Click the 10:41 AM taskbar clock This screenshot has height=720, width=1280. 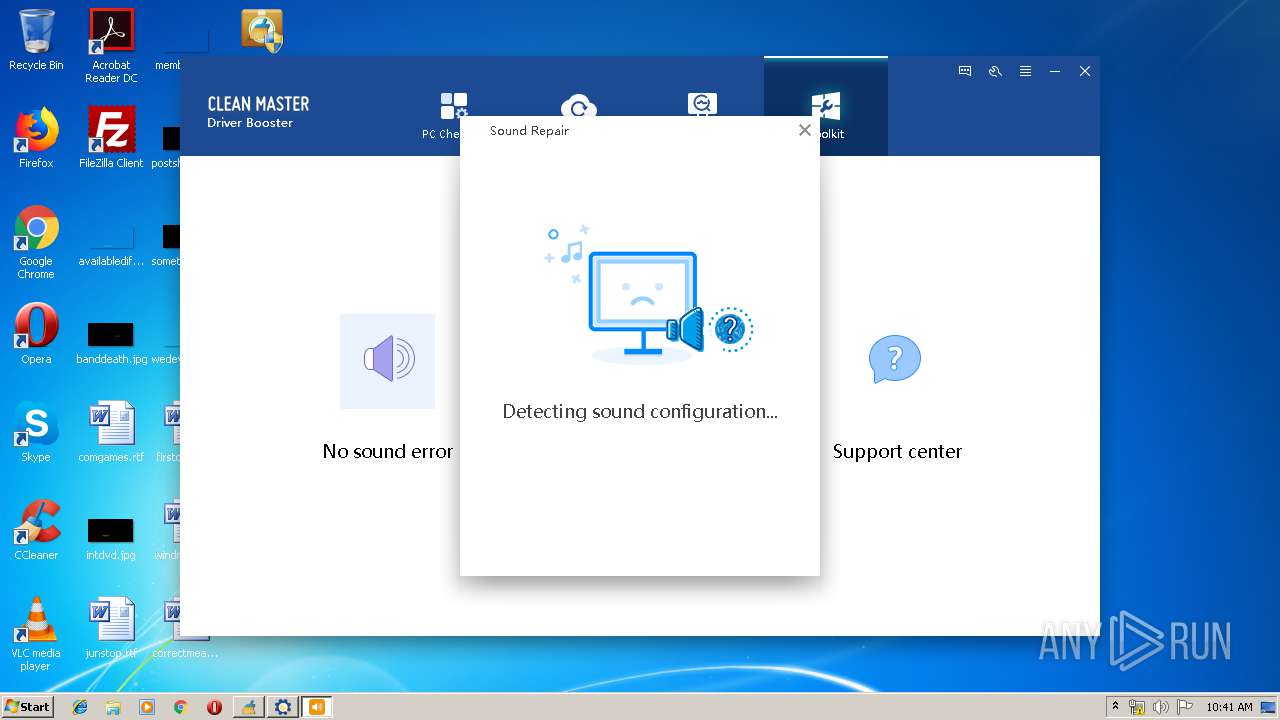[1229, 707]
